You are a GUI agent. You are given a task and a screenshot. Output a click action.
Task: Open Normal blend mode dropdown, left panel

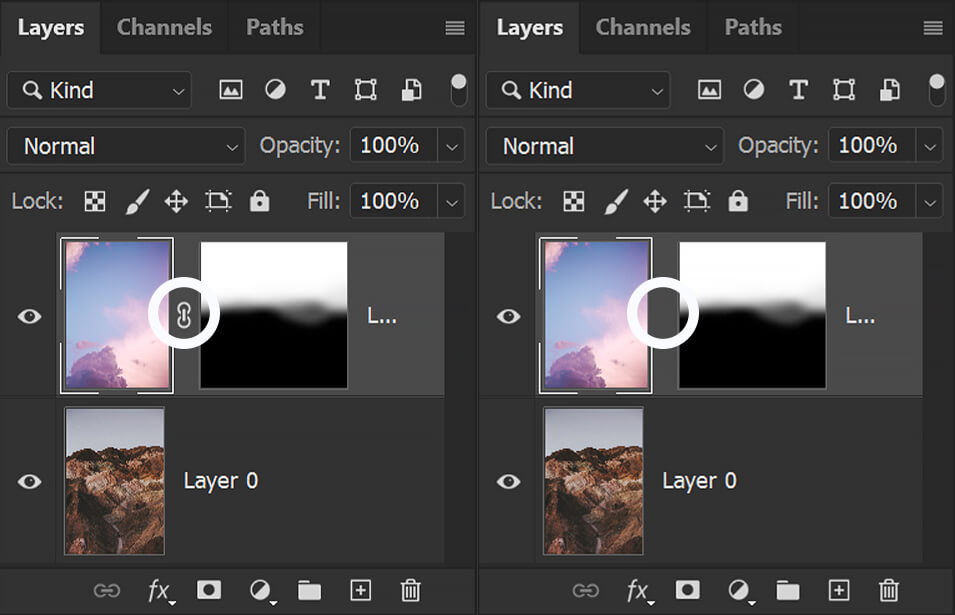(126, 146)
